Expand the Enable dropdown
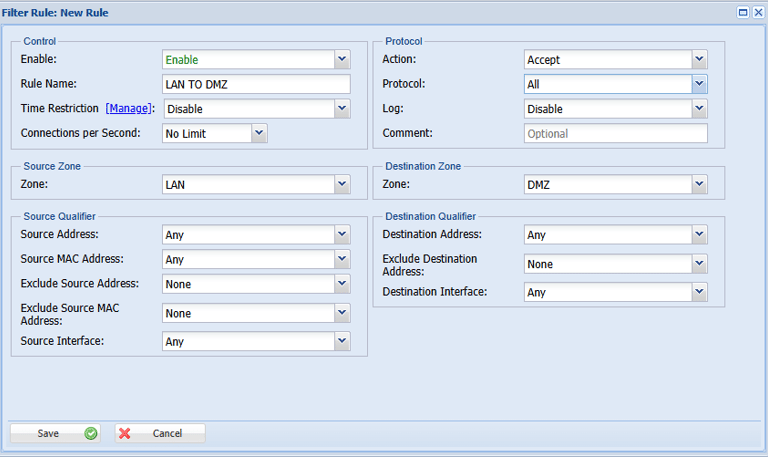This screenshot has height=457, width=768. click(x=342, y=60)
